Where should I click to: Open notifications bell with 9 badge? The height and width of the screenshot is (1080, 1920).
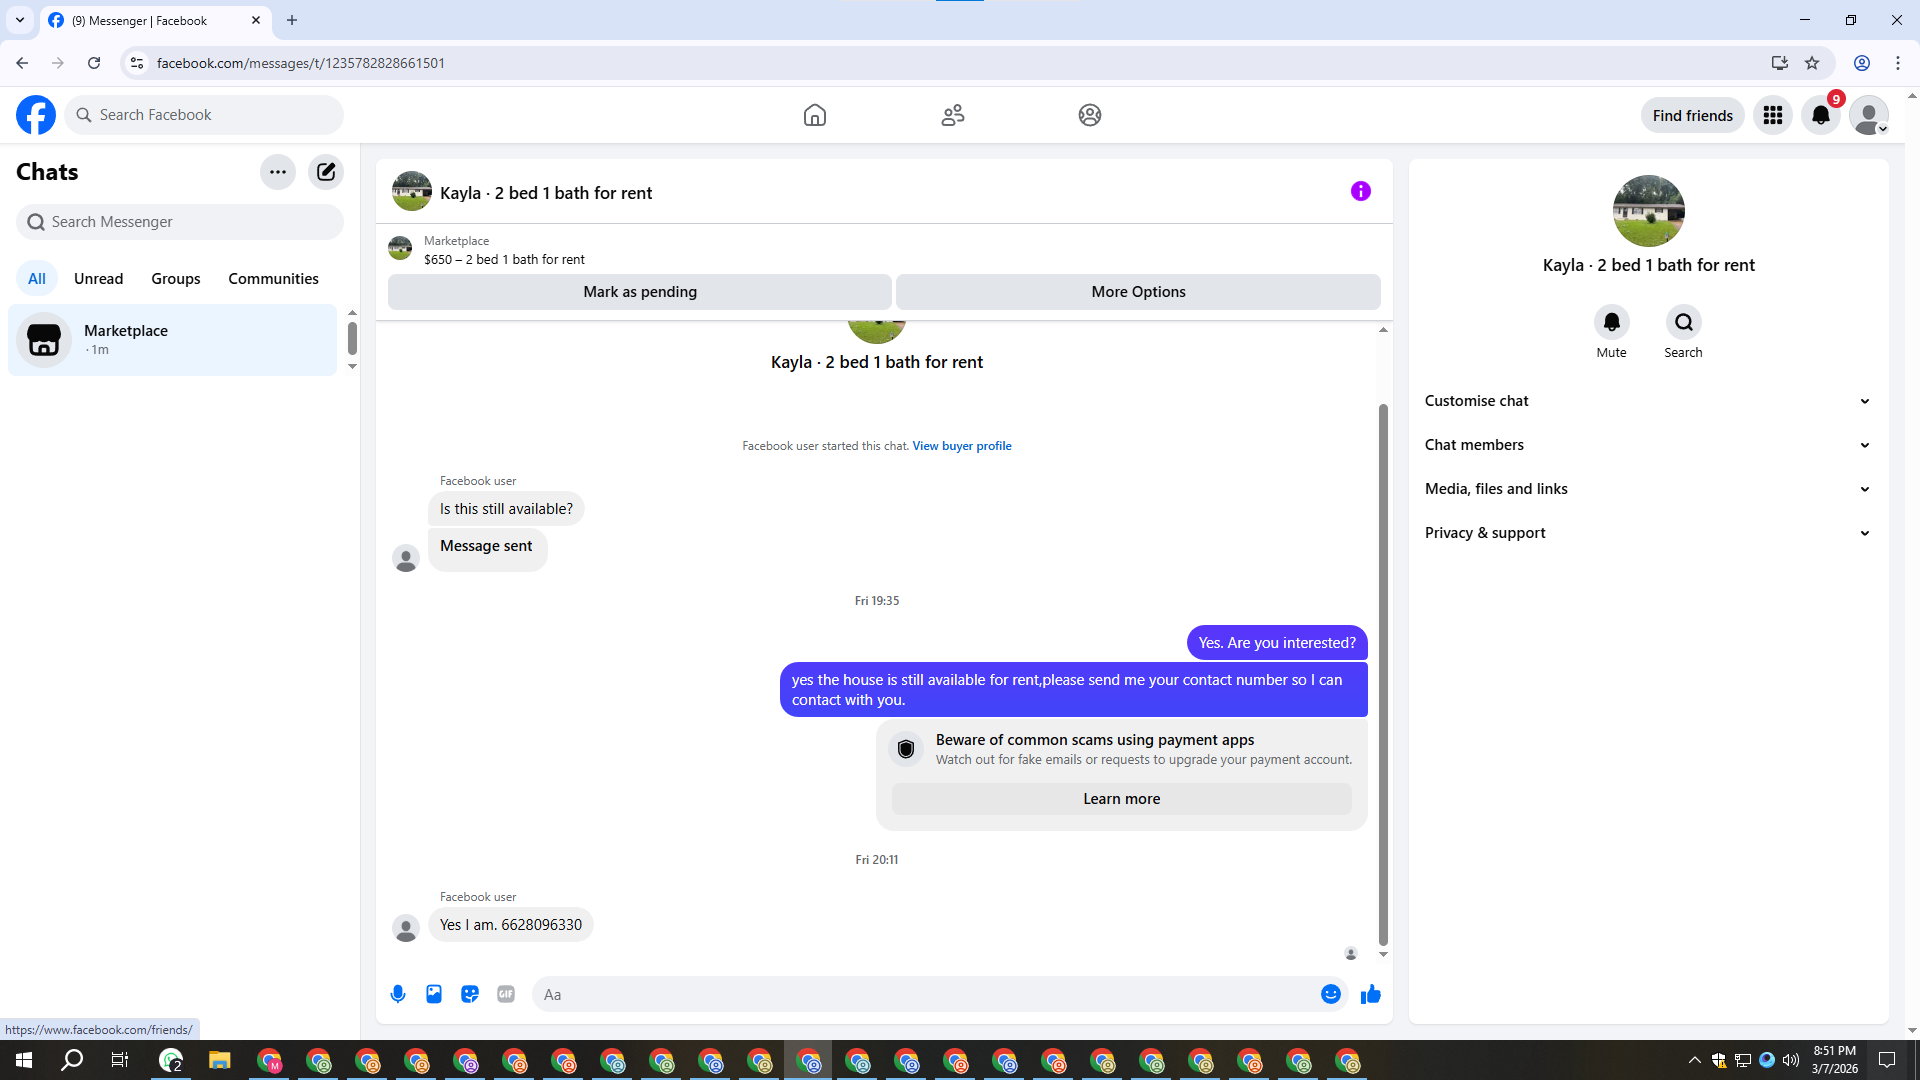click(1821, 115)
